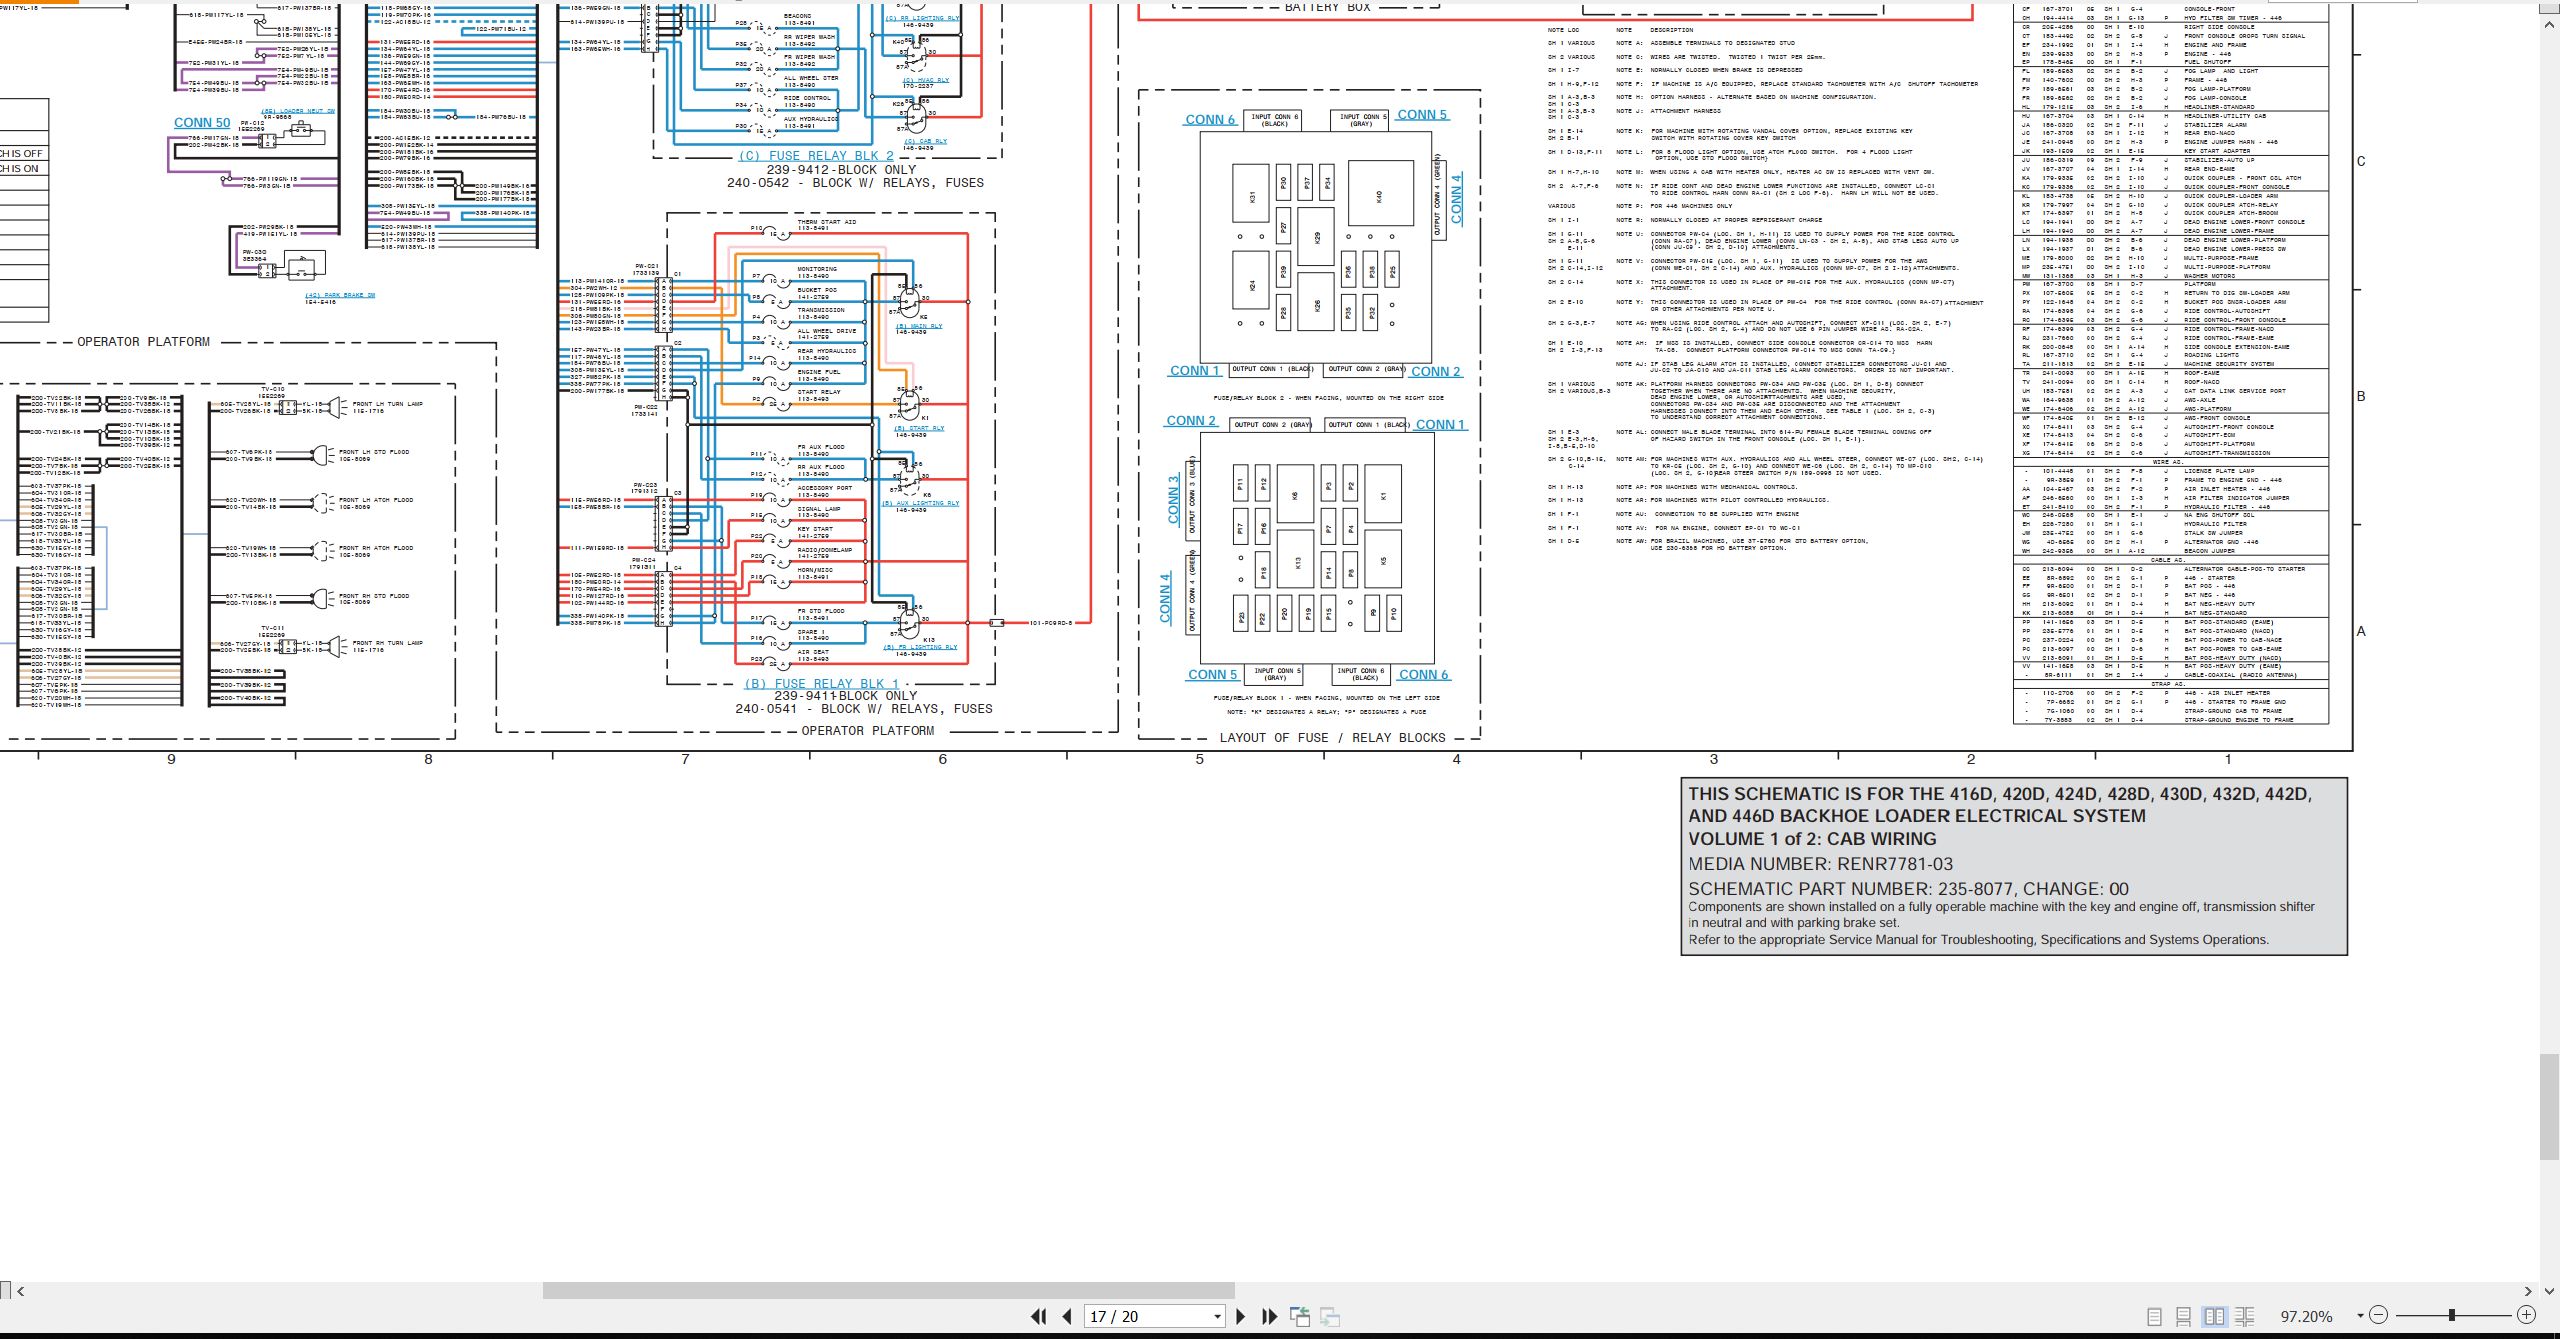Follow the CONN 3 link
2560x1339 pixels.
[1174, 500]
